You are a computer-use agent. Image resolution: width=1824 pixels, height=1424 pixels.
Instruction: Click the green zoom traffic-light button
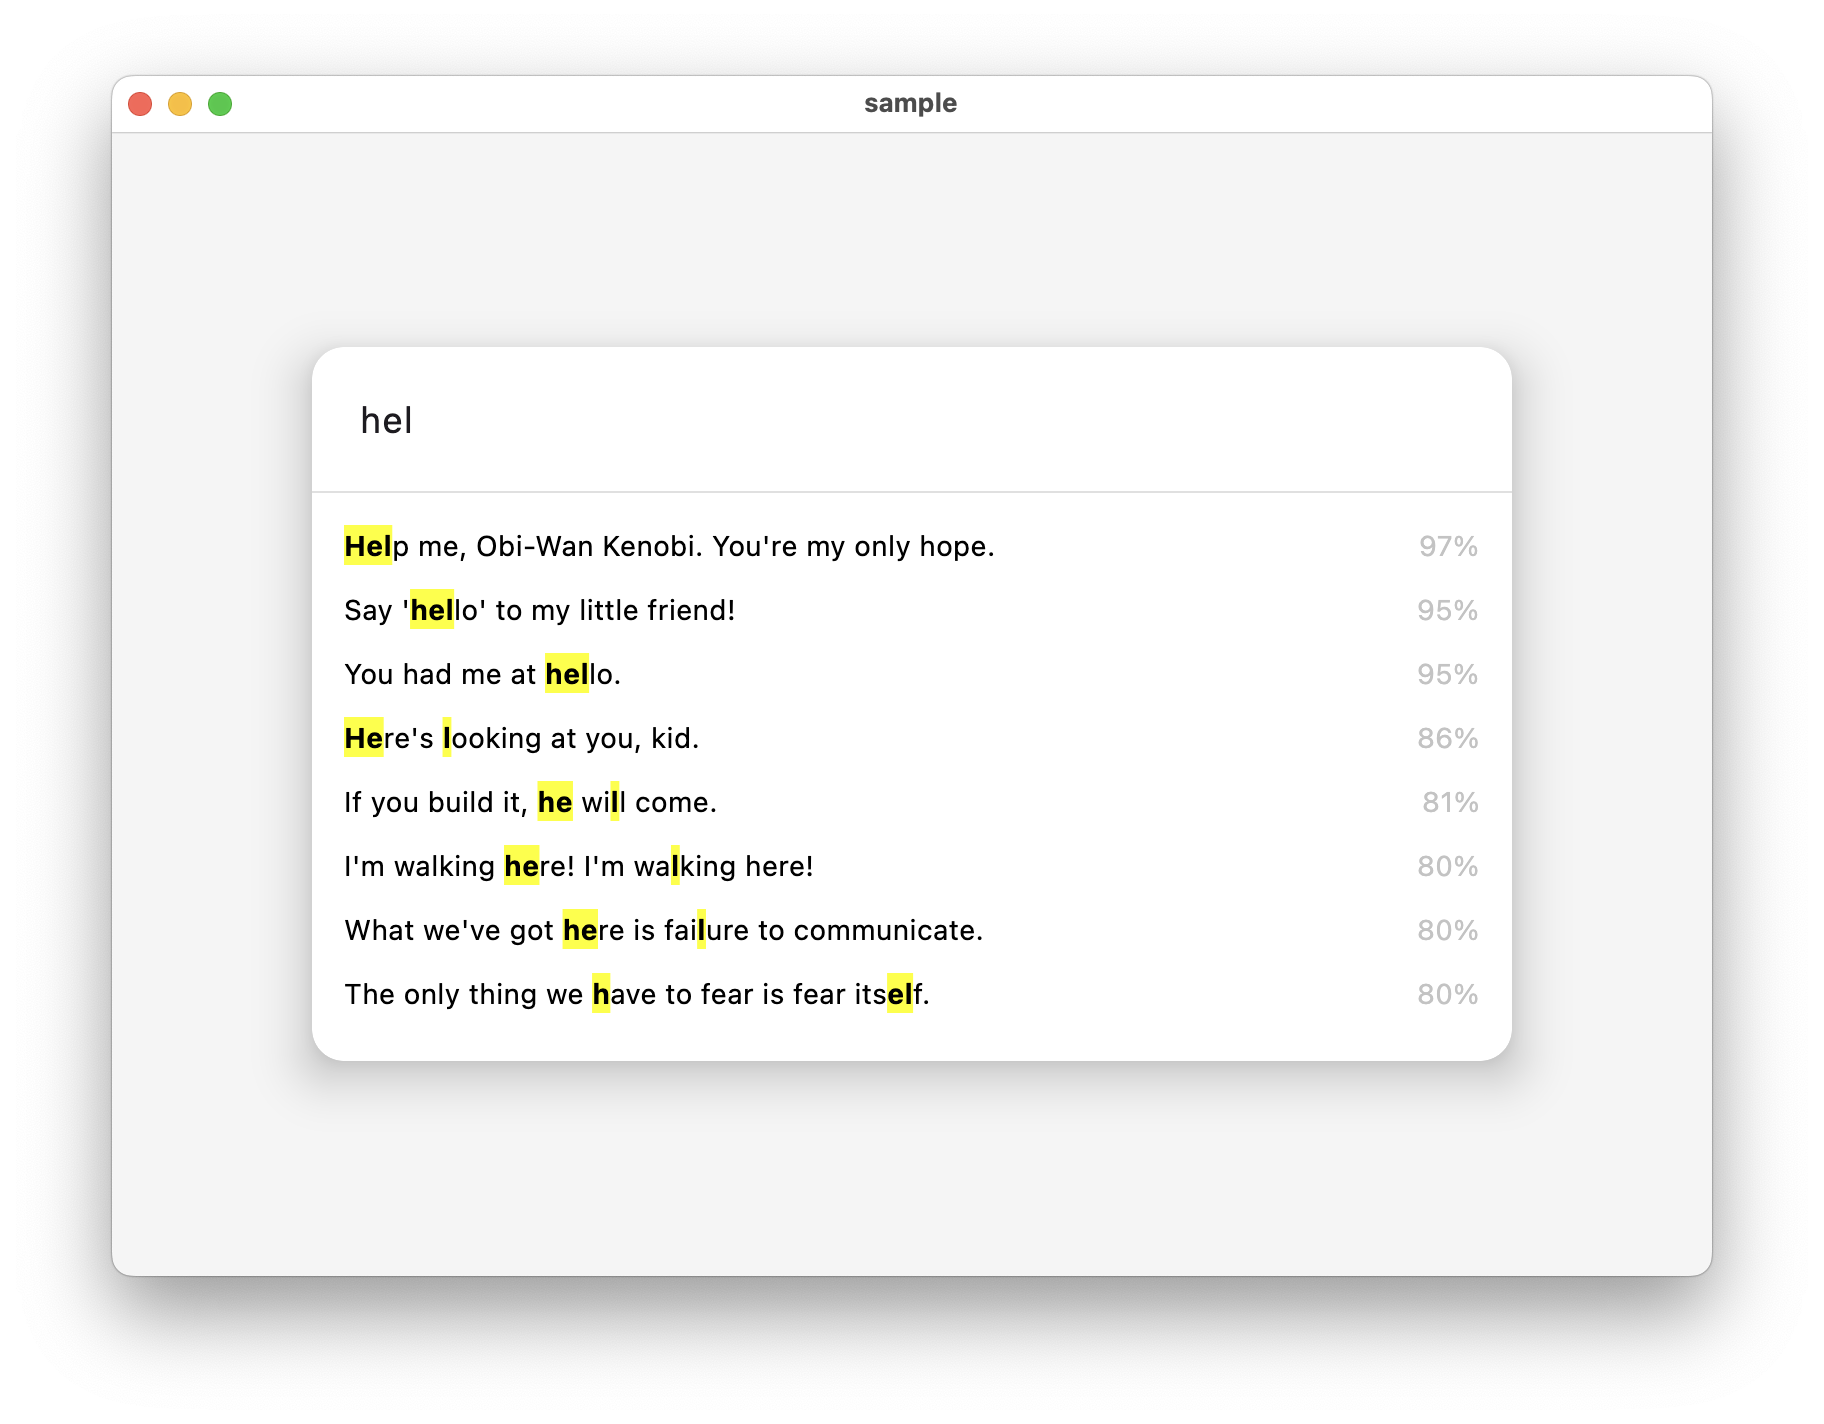pyautogui.click(x=220, y=103)
